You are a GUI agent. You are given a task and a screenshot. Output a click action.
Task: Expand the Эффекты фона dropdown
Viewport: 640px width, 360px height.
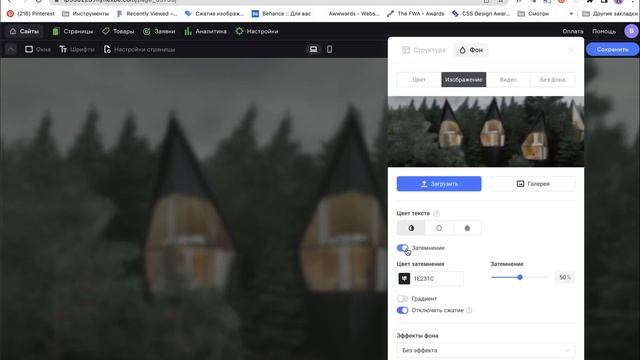486,350
